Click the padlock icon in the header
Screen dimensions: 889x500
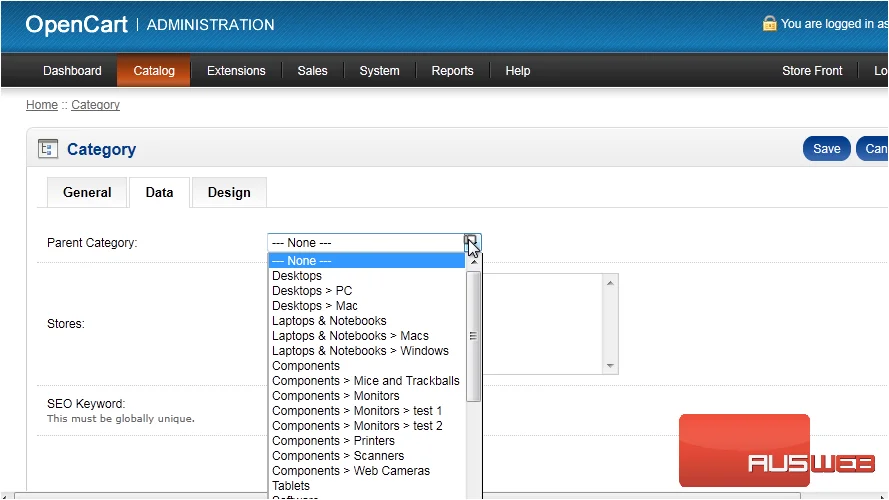click(769, 23)
